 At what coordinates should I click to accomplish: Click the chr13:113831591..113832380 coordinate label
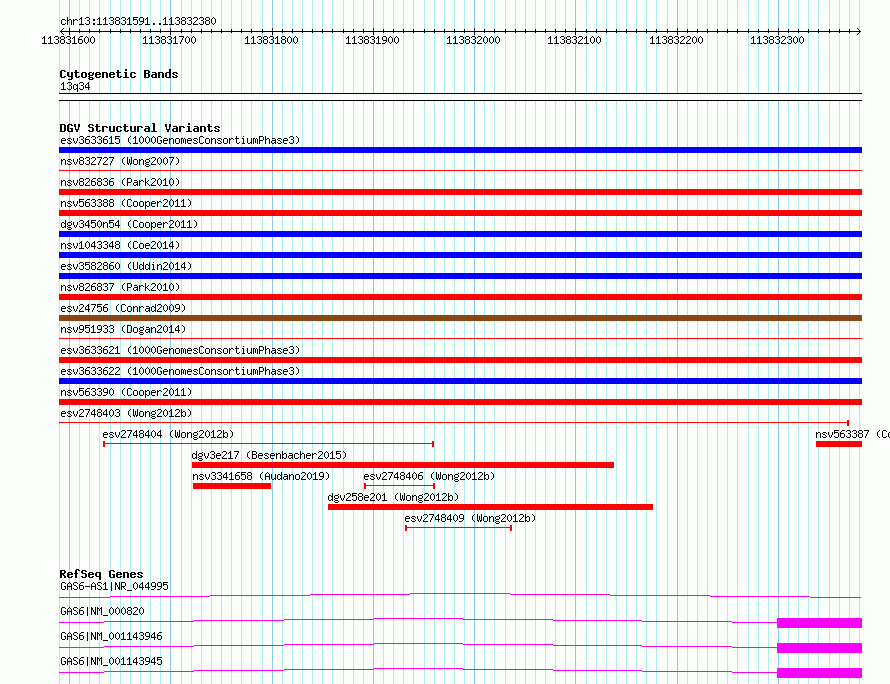click(x=138, y=21)
